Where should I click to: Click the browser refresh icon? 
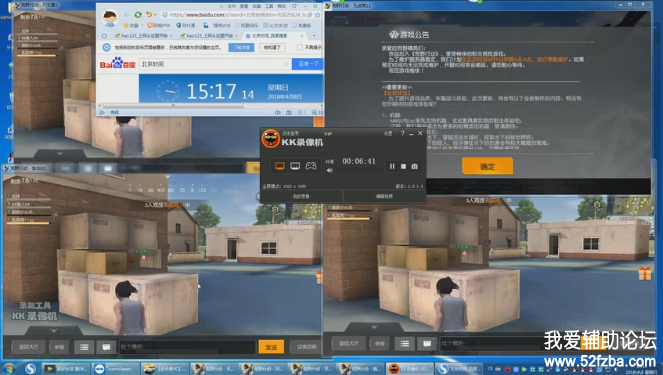(138, 15)
